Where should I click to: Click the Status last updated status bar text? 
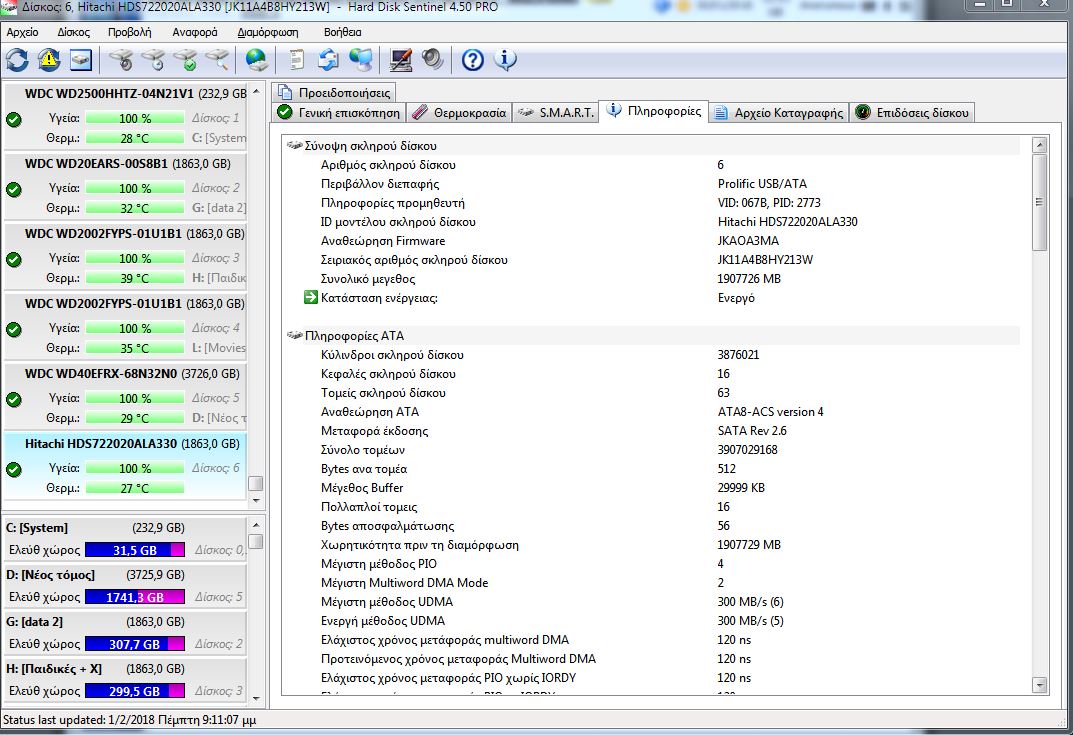tap(129, 720)
